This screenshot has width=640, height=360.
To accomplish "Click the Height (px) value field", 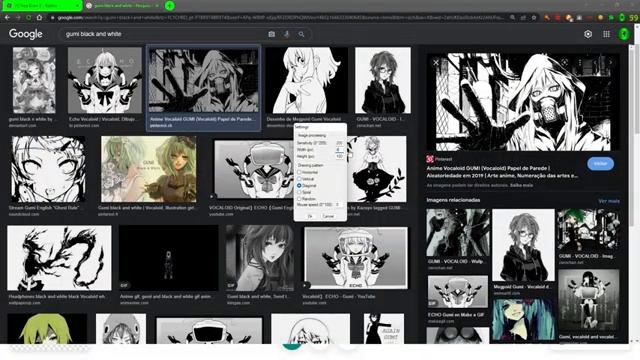I will pos(339,156).
